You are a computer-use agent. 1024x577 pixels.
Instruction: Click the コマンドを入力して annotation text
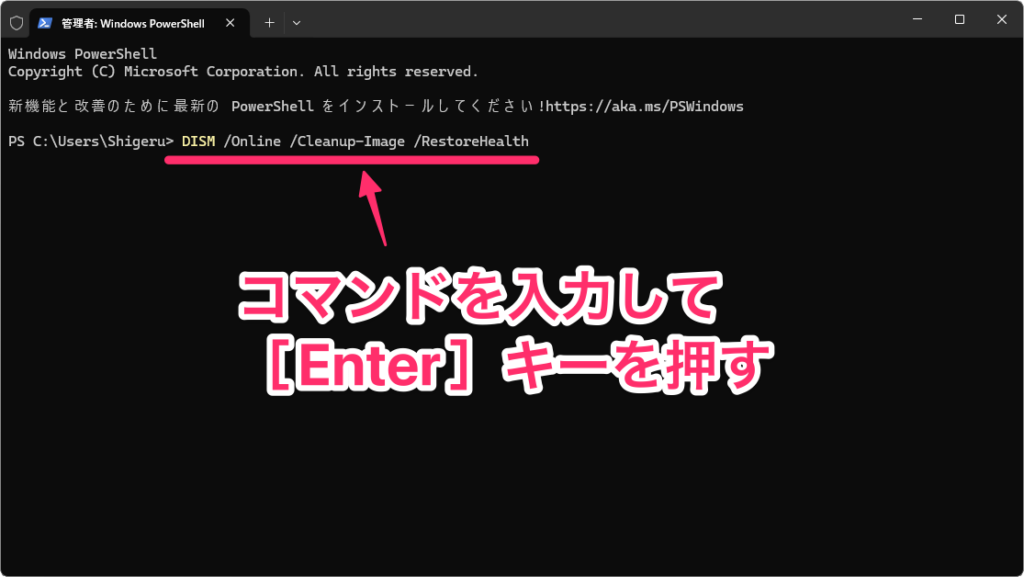pos(477,299)
